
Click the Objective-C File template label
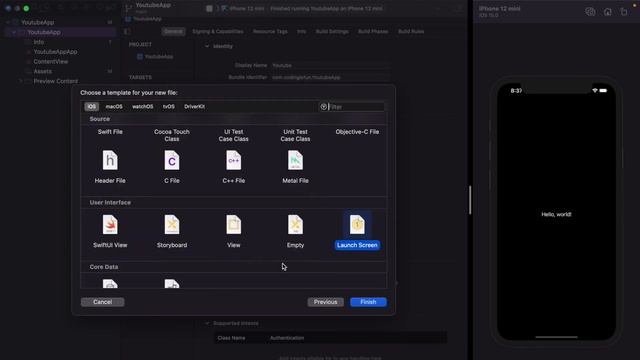357,132
